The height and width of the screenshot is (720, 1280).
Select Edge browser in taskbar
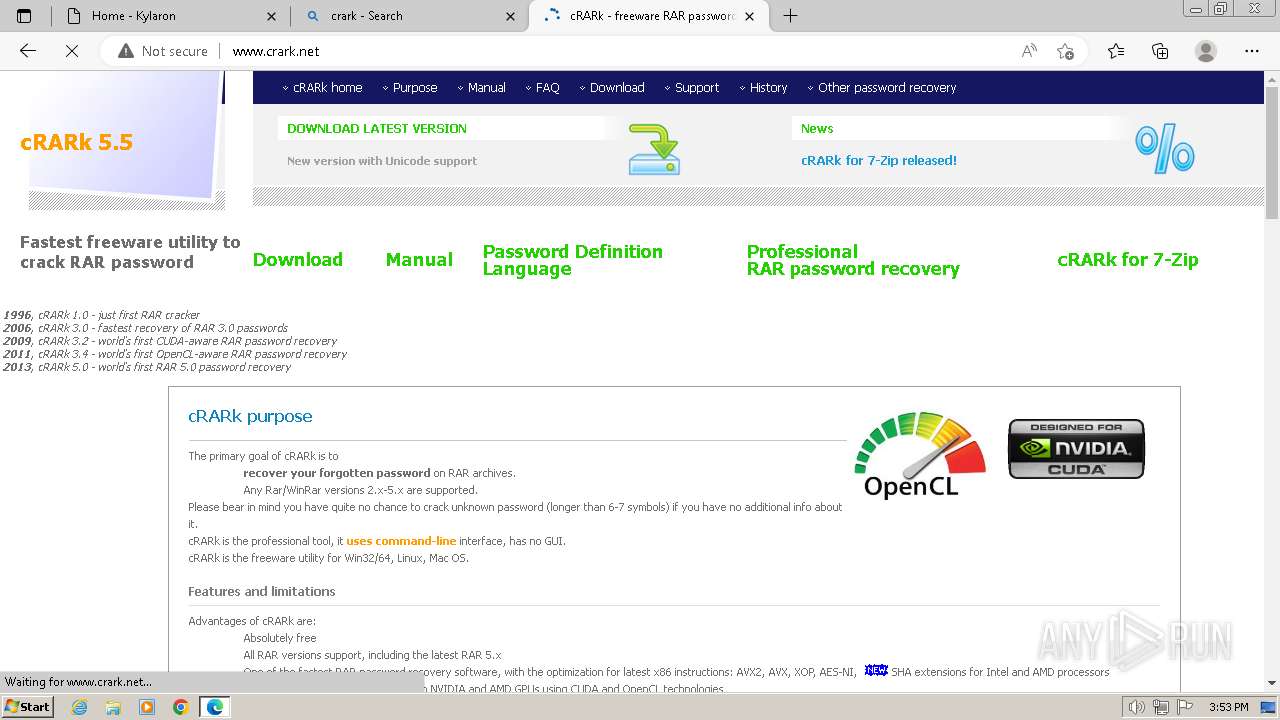[214, 707]
